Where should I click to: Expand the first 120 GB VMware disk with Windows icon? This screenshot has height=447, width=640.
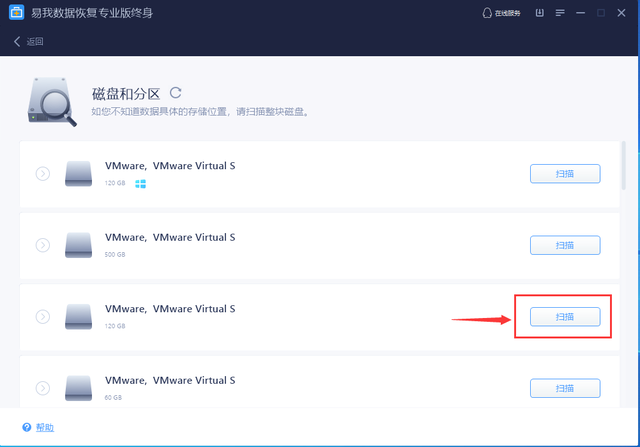(43, 173)
